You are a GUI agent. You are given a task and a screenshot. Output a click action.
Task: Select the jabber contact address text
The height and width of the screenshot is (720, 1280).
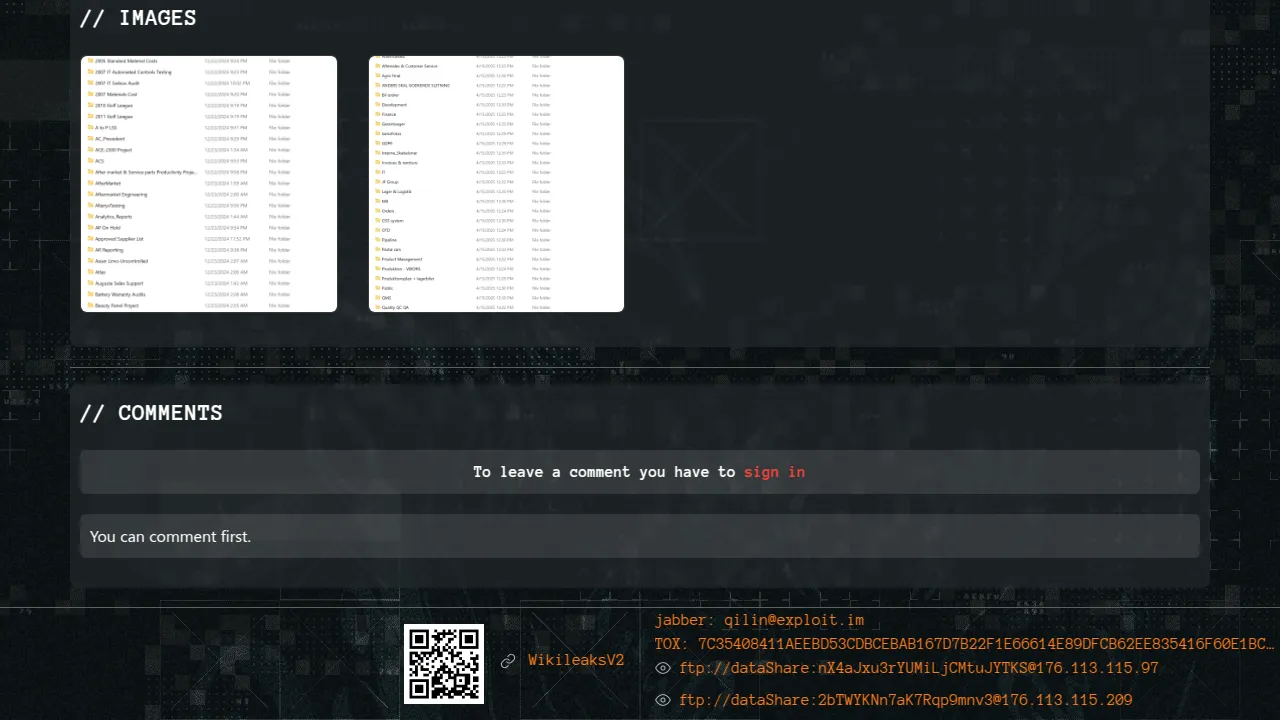[759, 620]
